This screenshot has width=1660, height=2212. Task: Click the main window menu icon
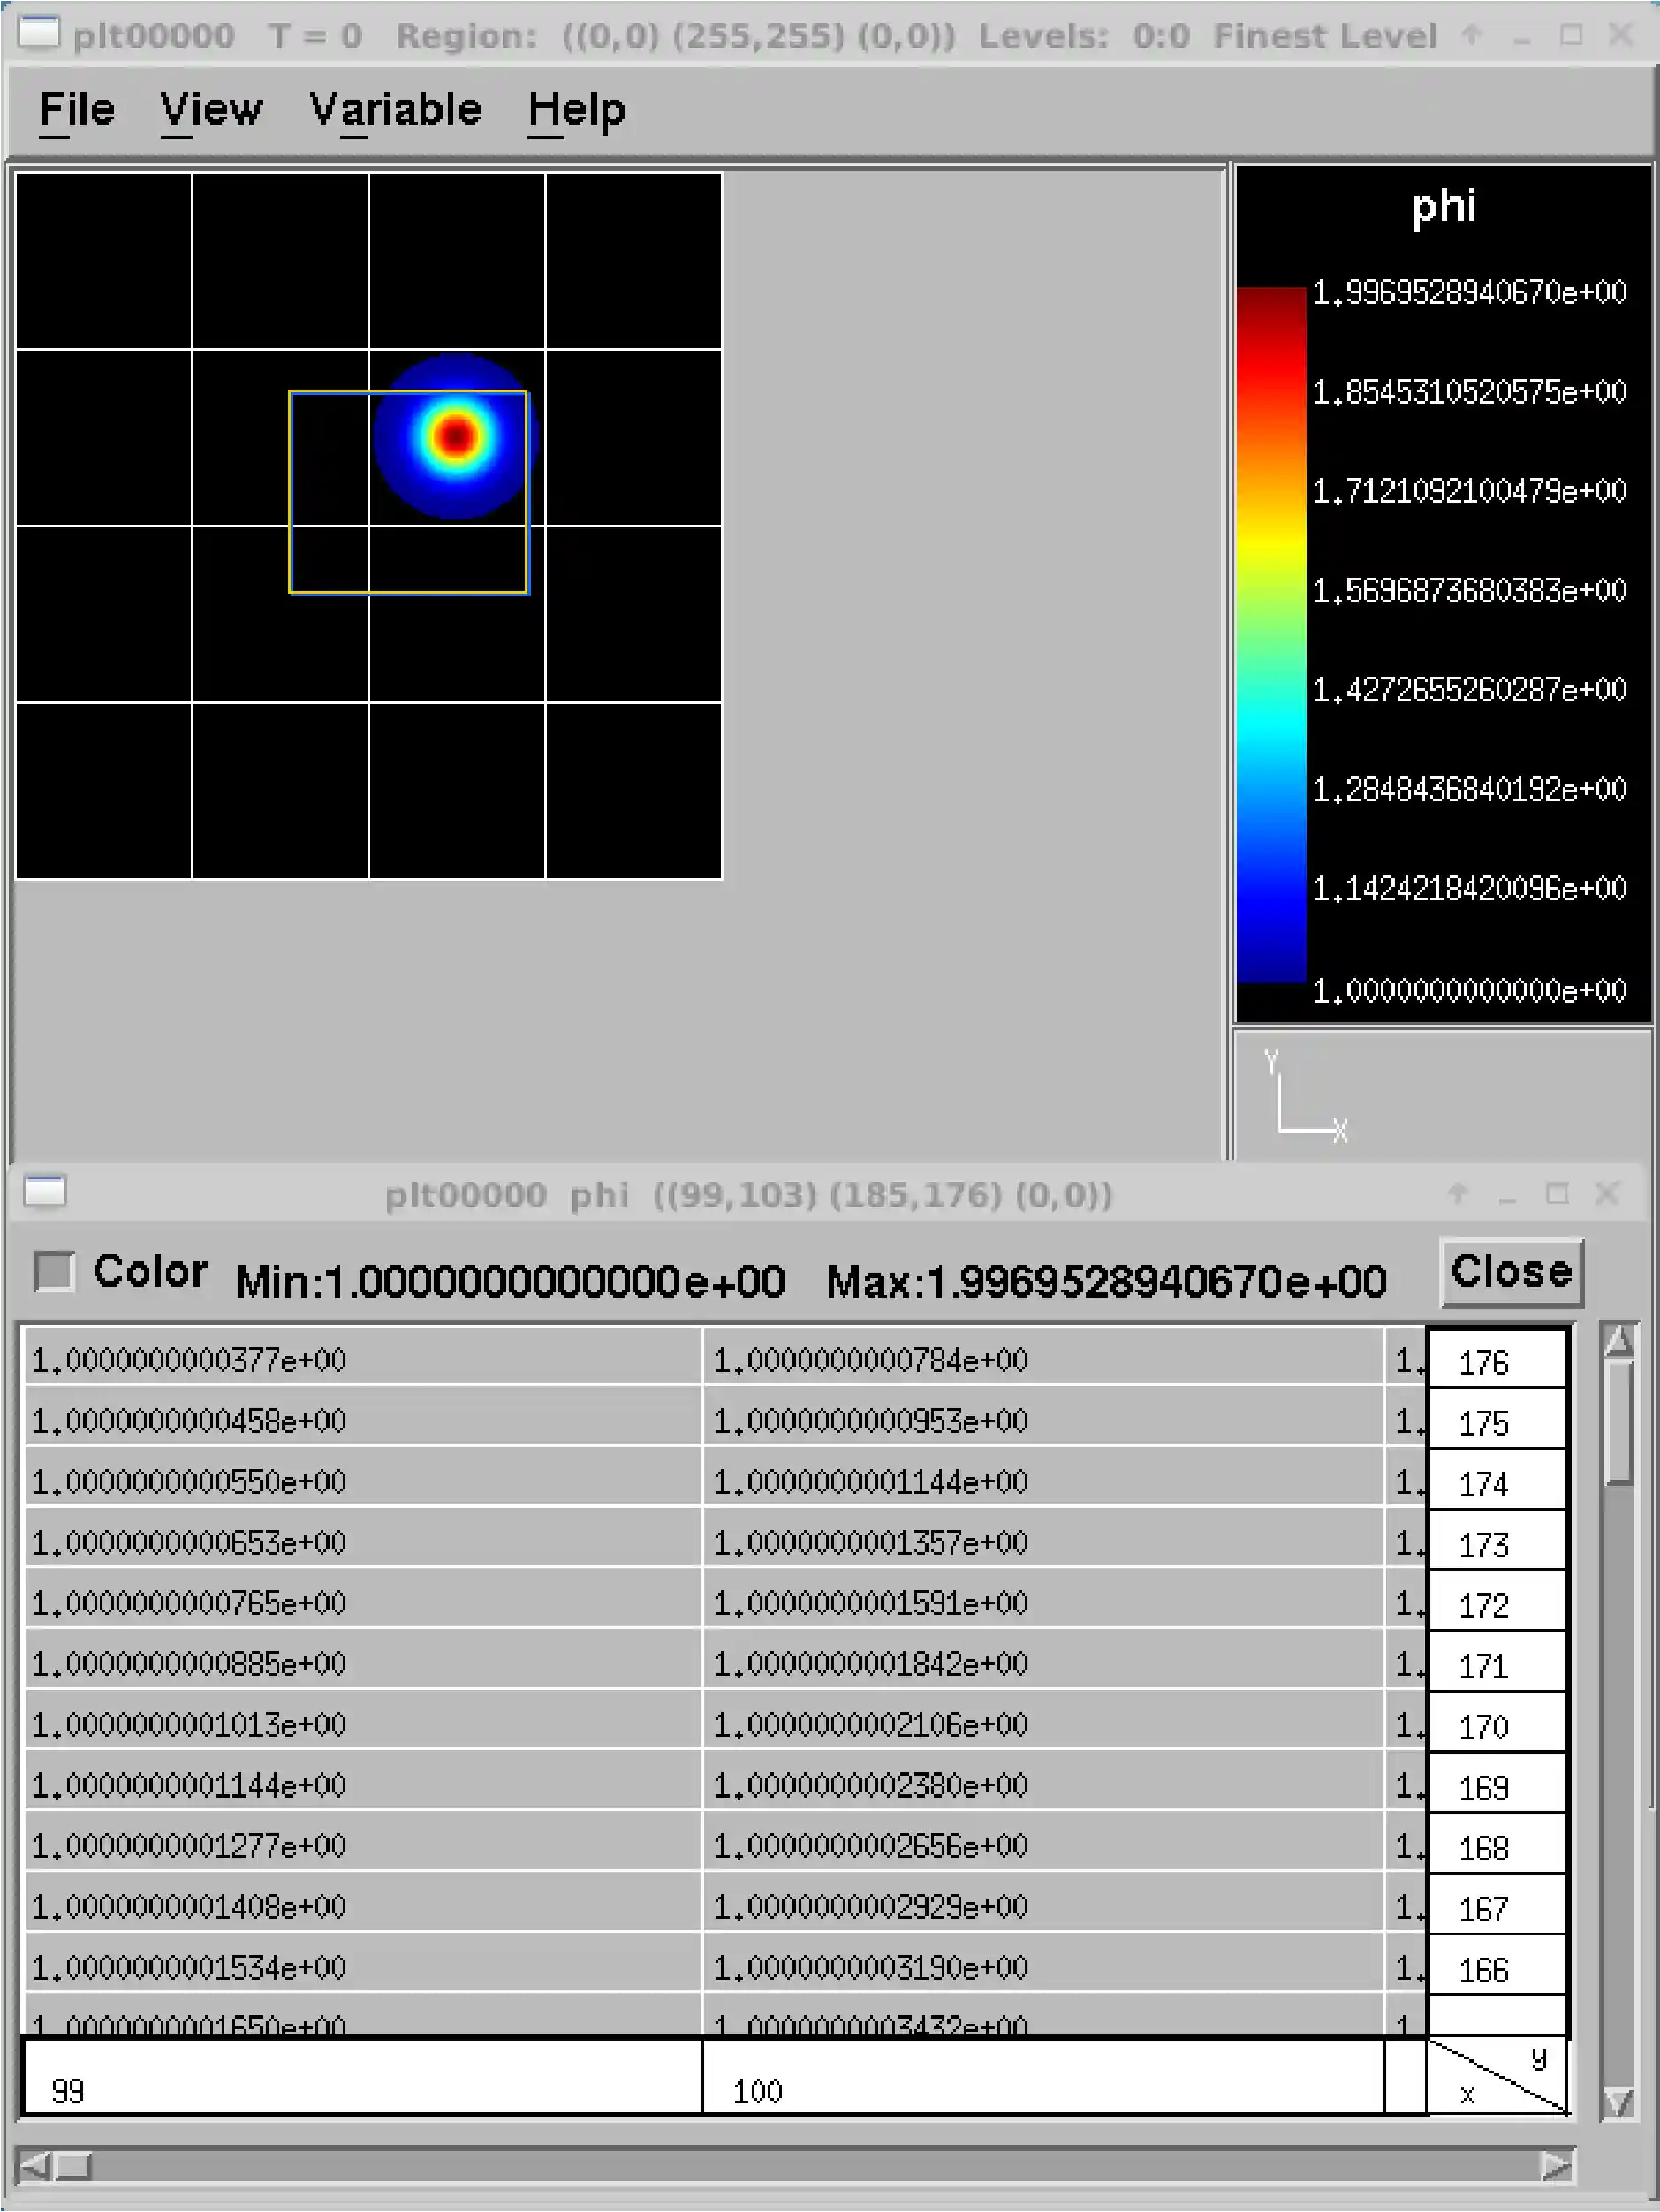pyautogui.click(x=39, y=34)
